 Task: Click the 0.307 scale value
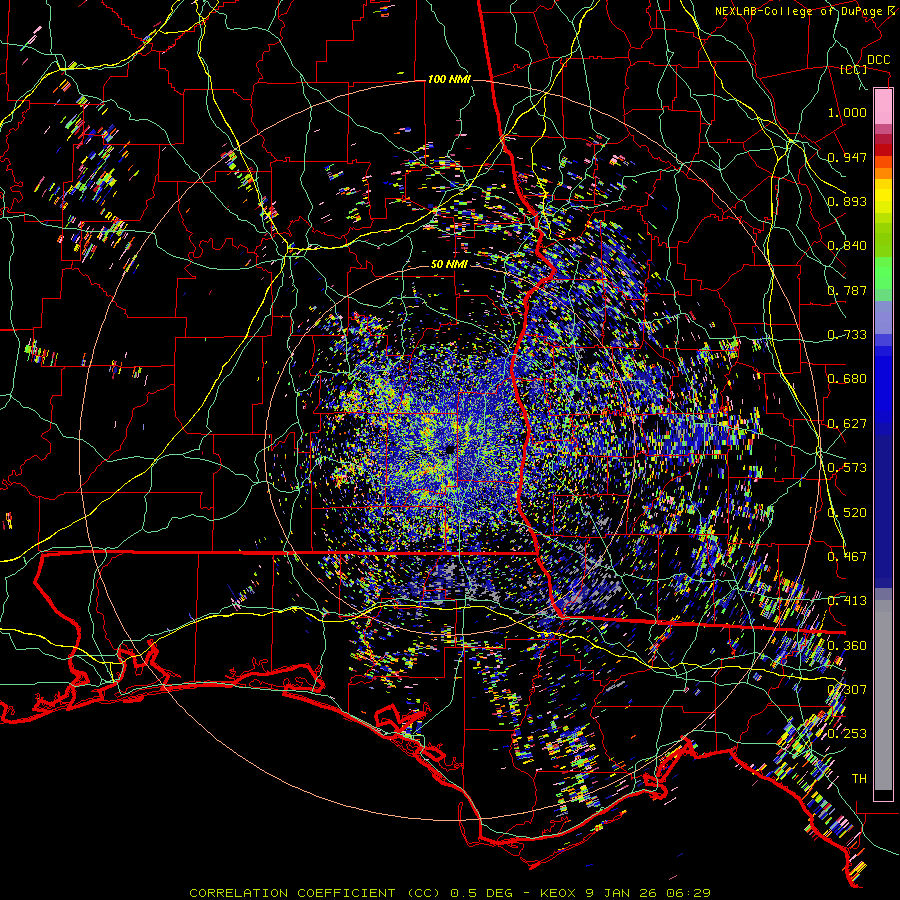point(847,690)
